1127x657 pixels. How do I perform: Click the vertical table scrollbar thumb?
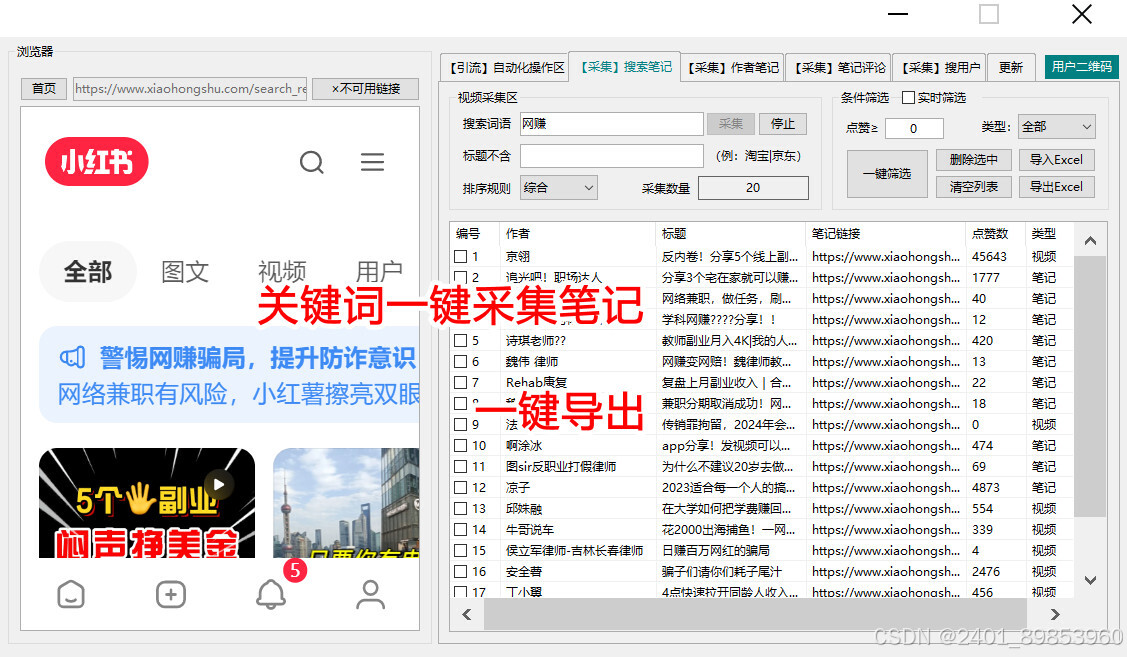click(x=1090, y=385)
